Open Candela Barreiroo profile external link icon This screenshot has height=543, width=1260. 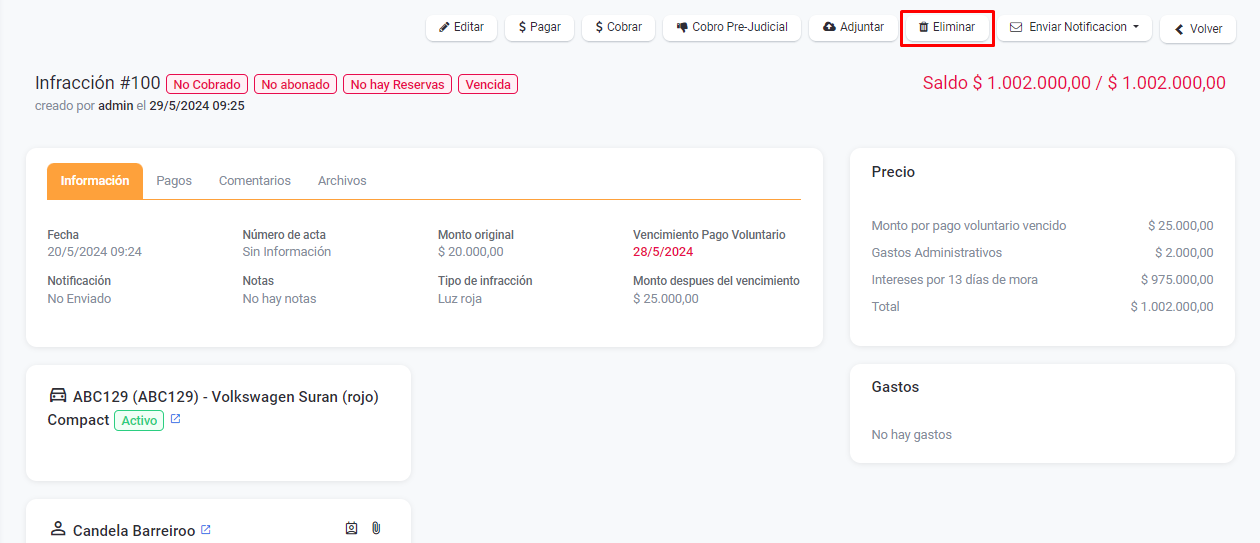(206, 530)
